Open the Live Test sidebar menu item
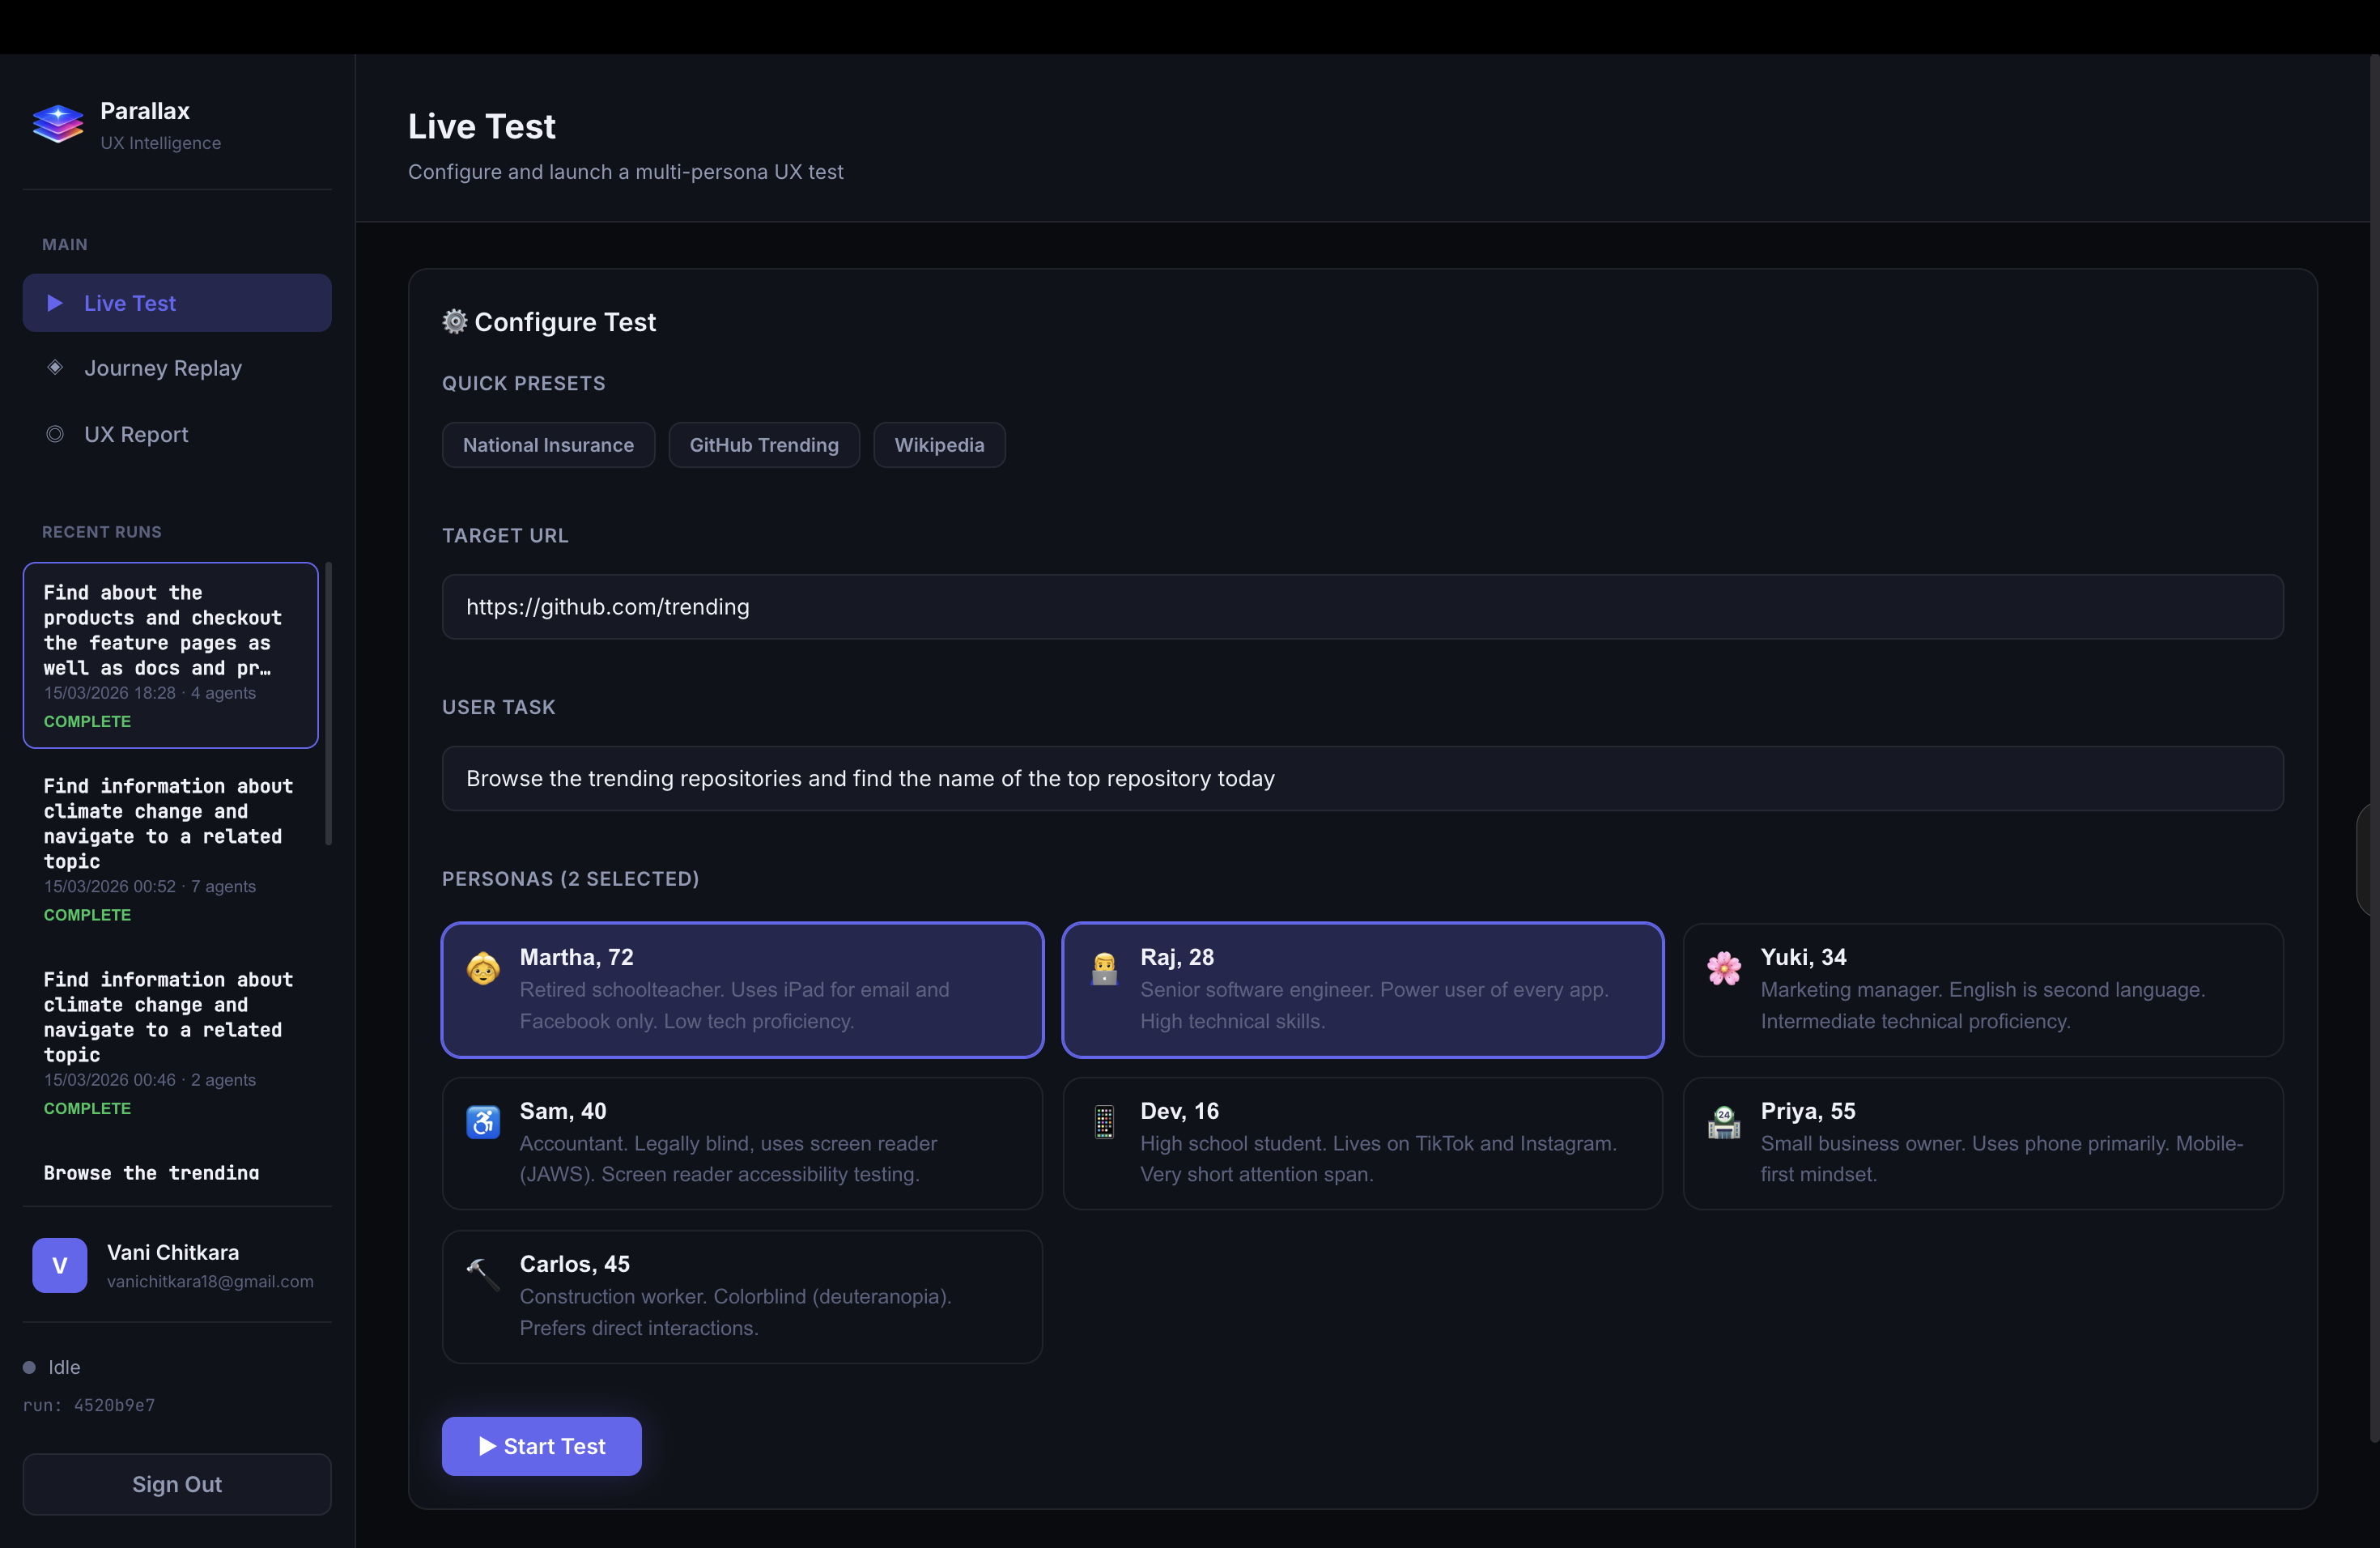This screenshot has height=1548, width=2380. [x=177, y=303]
